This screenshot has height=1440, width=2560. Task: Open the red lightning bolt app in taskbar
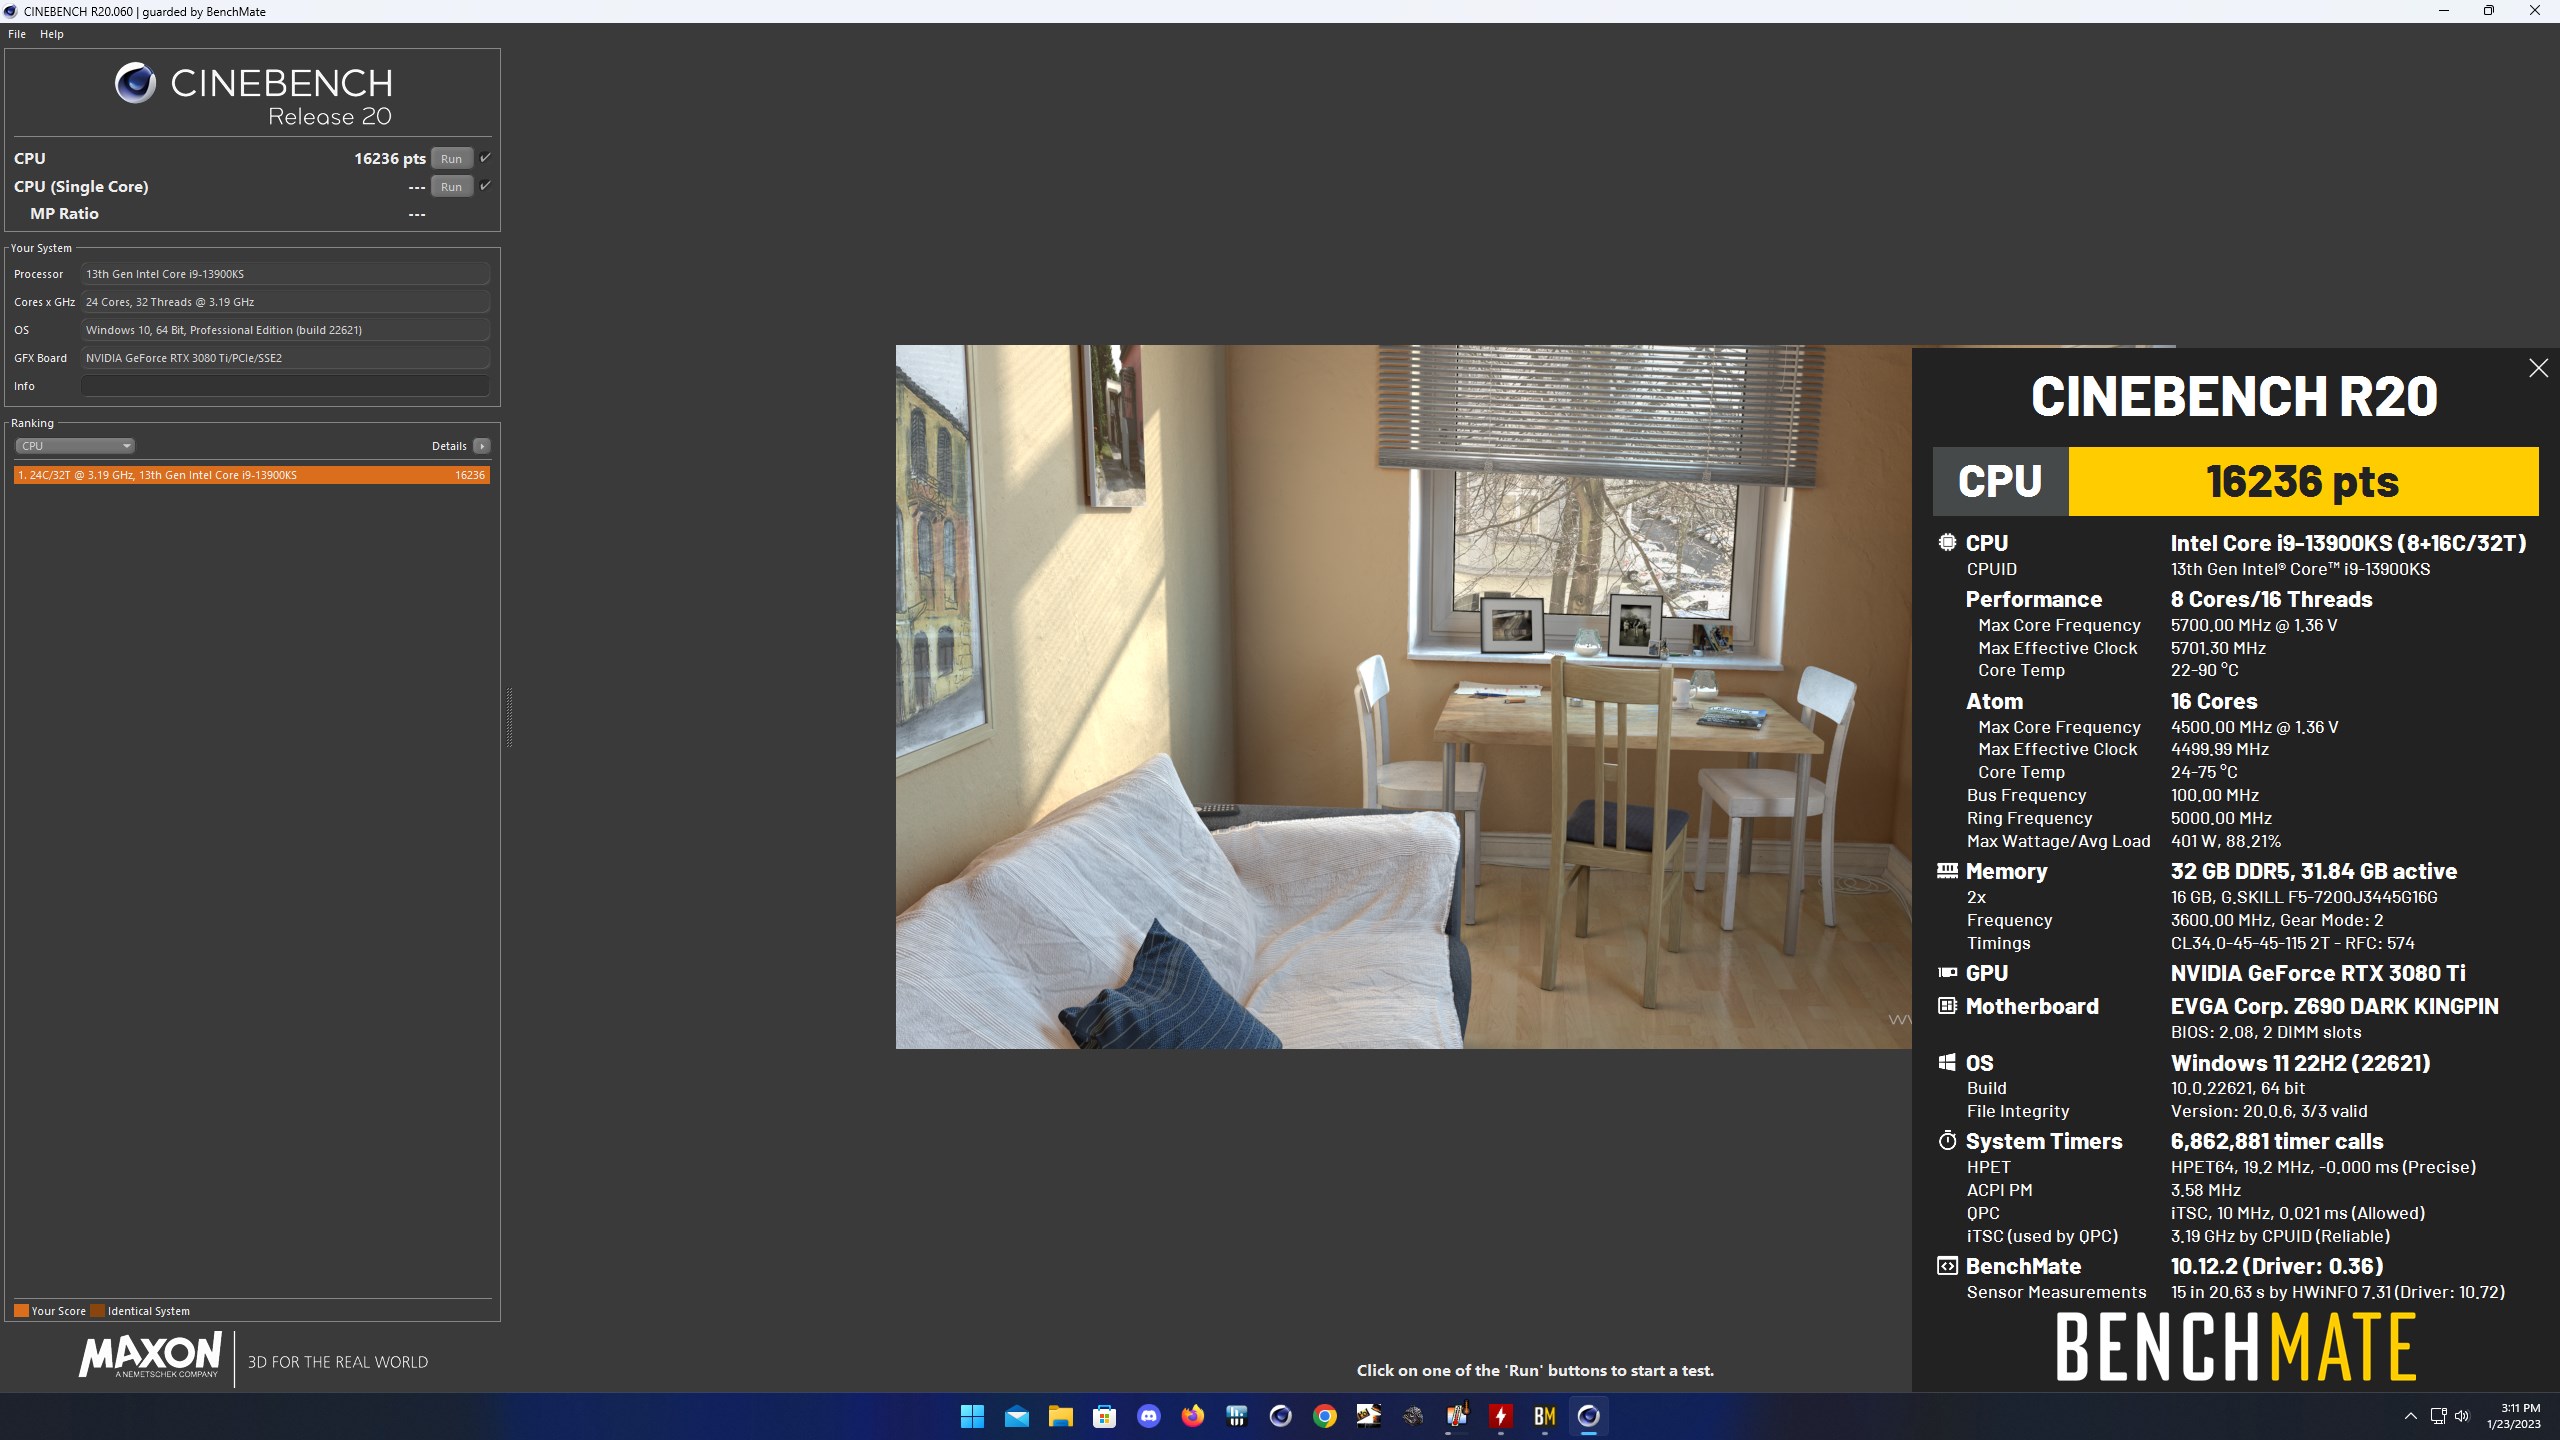click(x=1501, y=1416)
